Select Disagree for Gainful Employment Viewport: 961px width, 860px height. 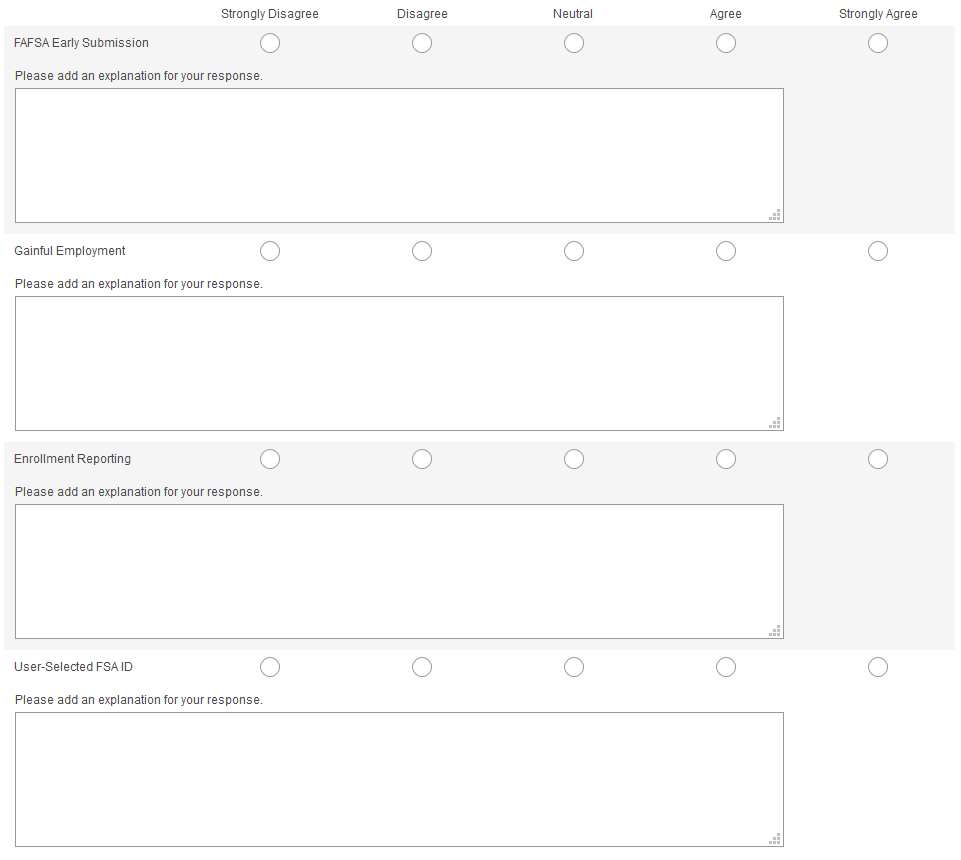[x=422, y=251]
